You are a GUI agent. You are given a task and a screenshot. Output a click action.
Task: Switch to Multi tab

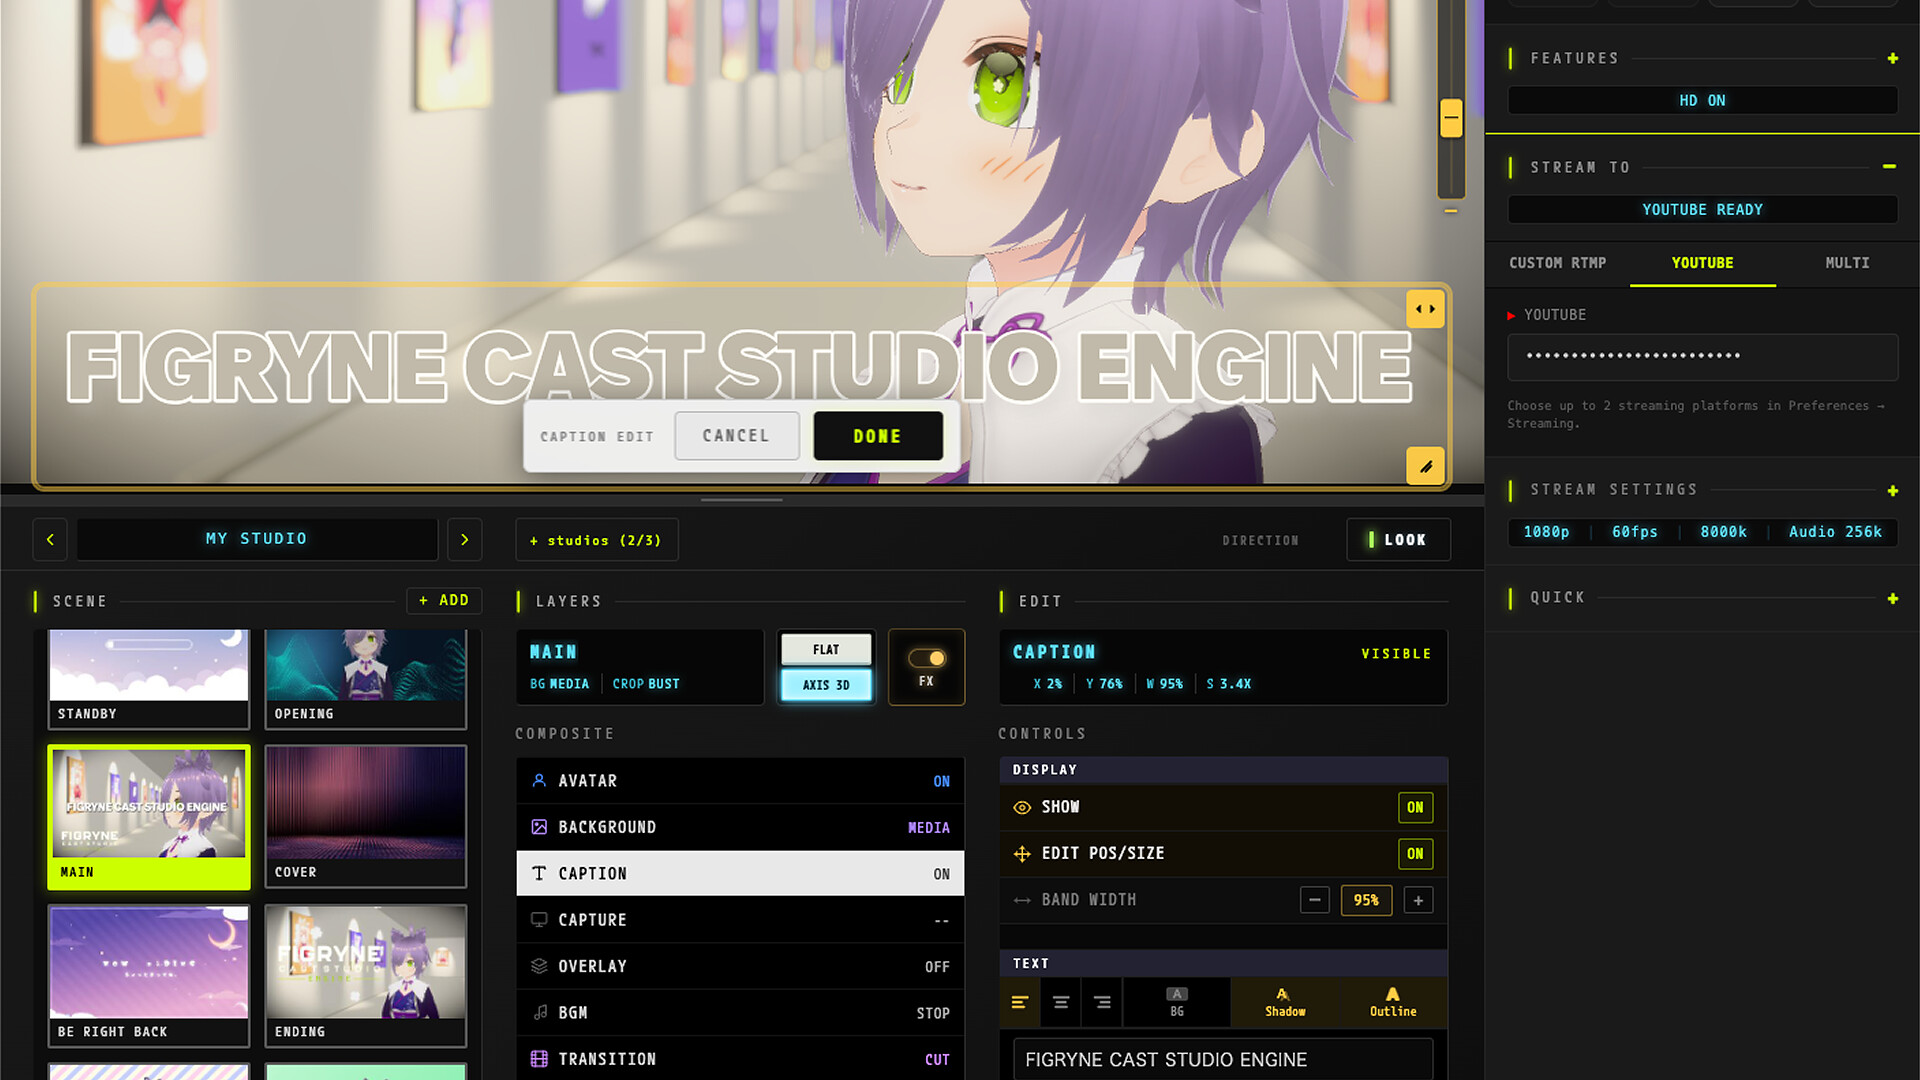[1847, 263]
